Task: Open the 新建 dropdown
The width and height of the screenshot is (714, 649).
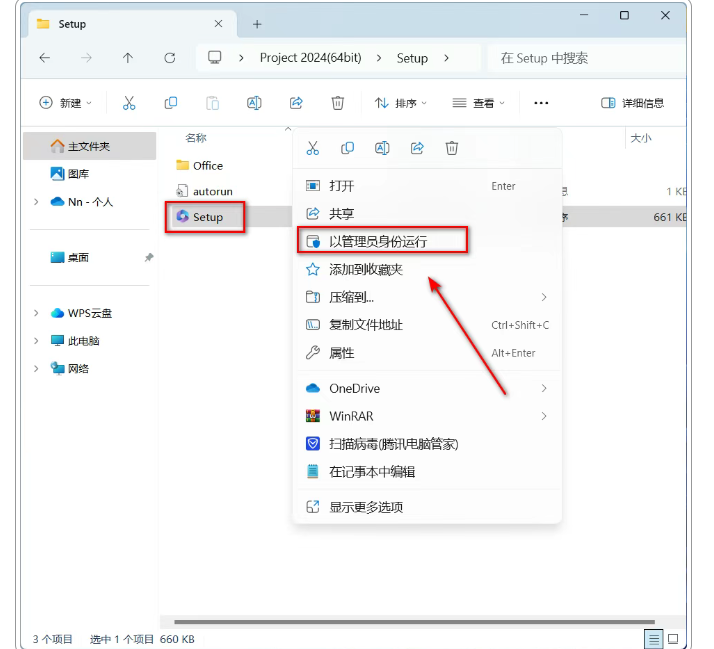Action: [x=65, y=103]
